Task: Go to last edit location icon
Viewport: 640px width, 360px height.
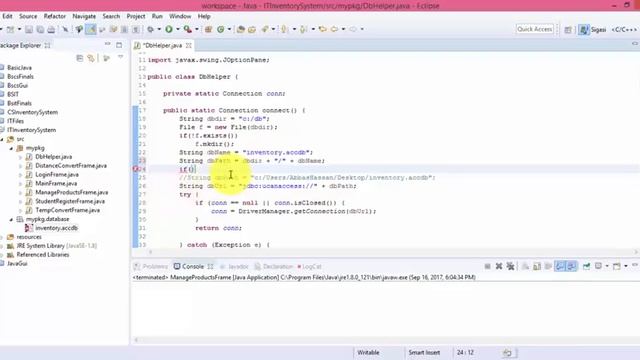Action: point(323,29)
